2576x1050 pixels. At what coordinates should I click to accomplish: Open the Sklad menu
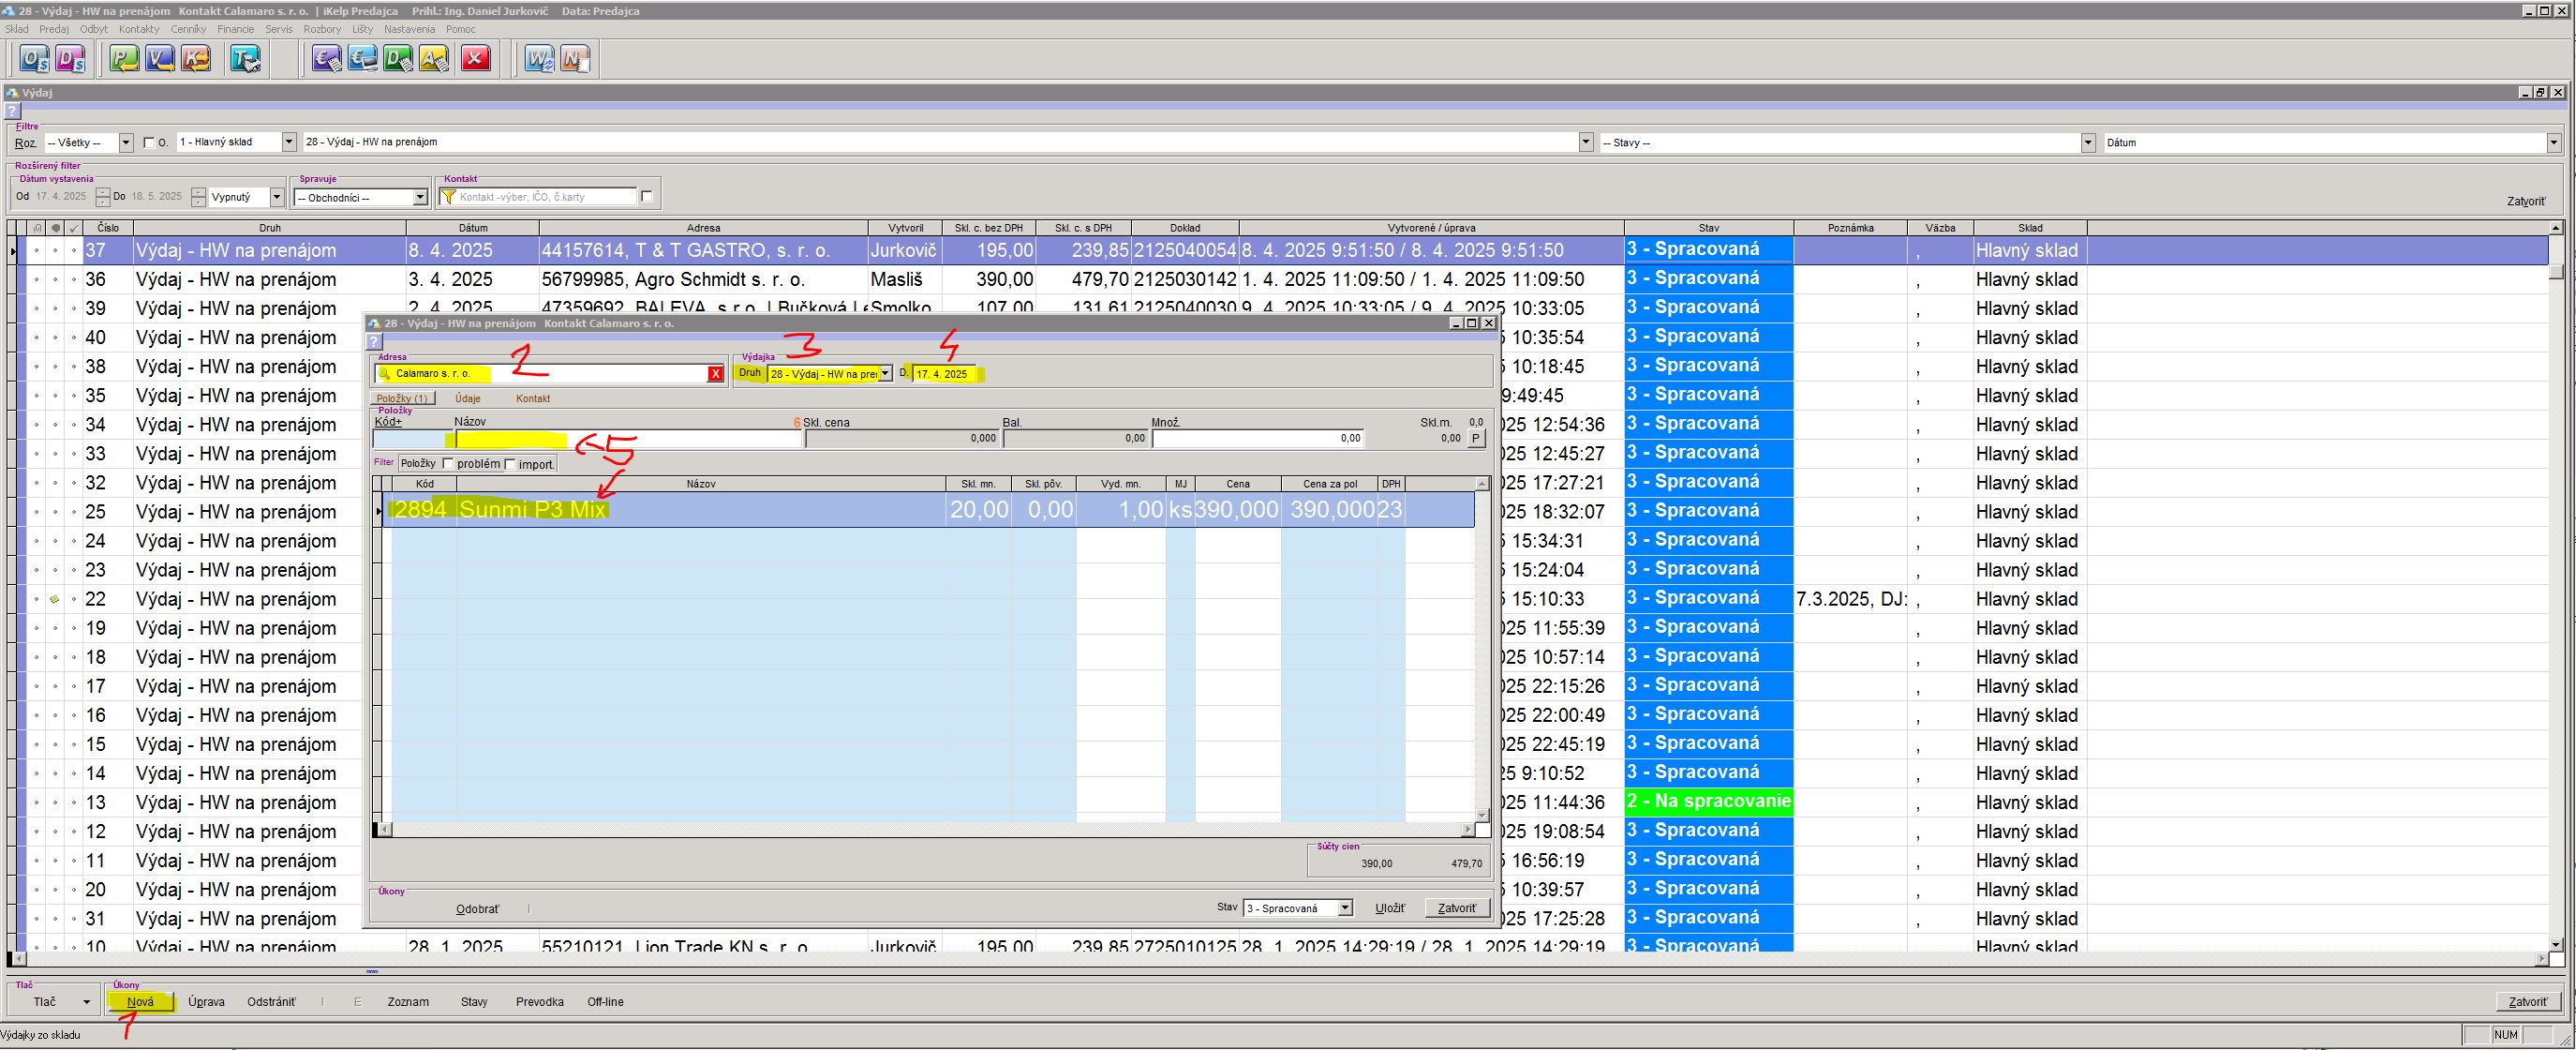17,29
